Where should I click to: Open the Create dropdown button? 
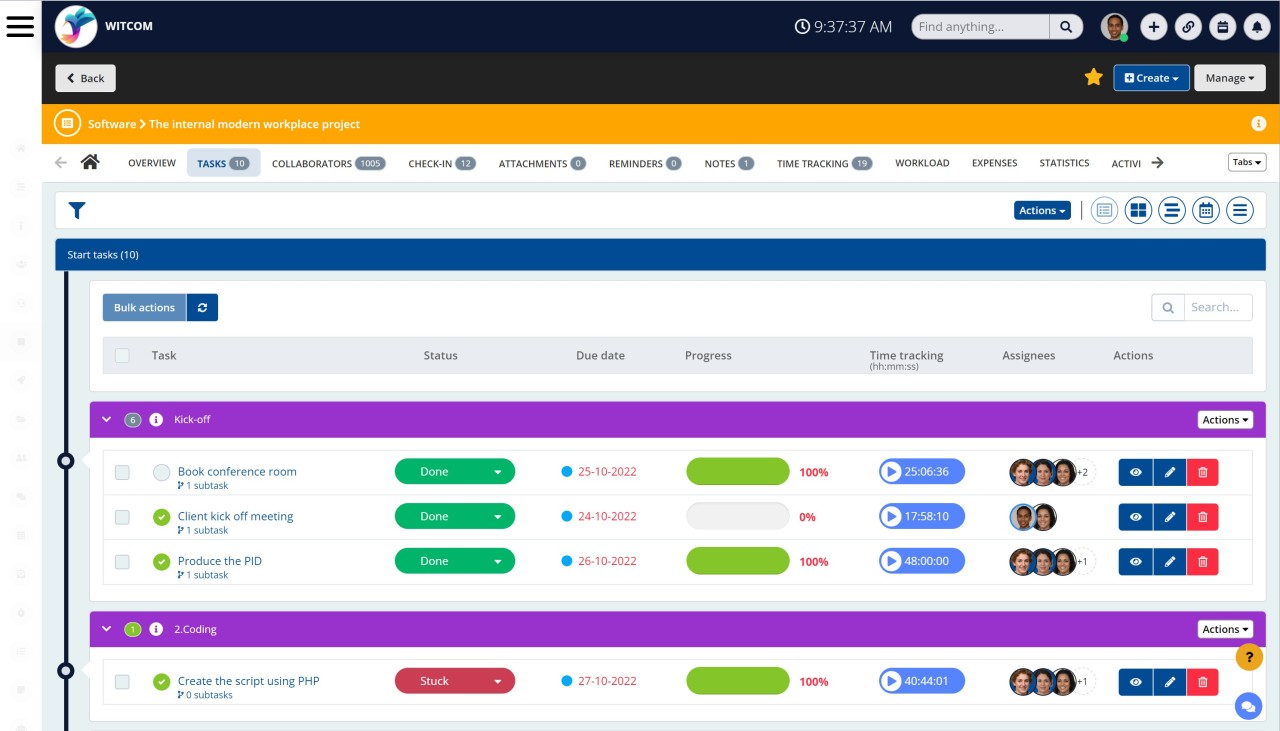(1151, 77)
